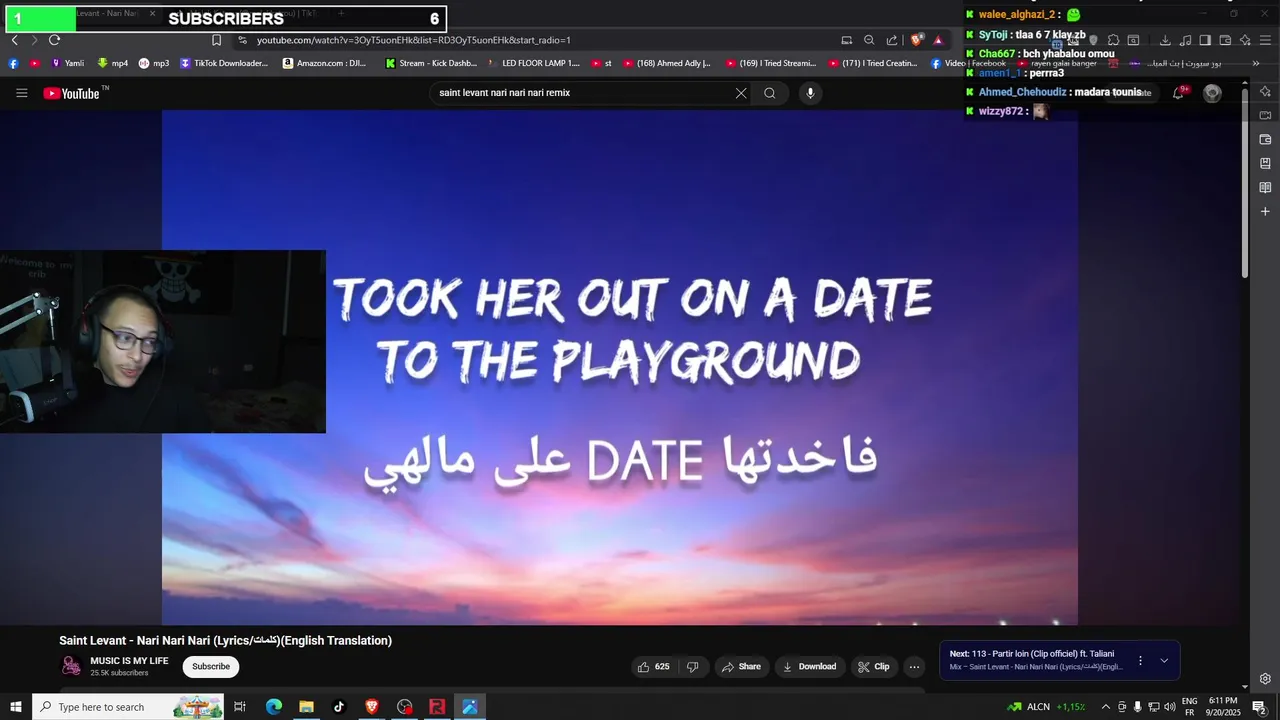Open reading list icon in the sidebar
Viewport: 1280px width, 720px height.
point(1265,187)
